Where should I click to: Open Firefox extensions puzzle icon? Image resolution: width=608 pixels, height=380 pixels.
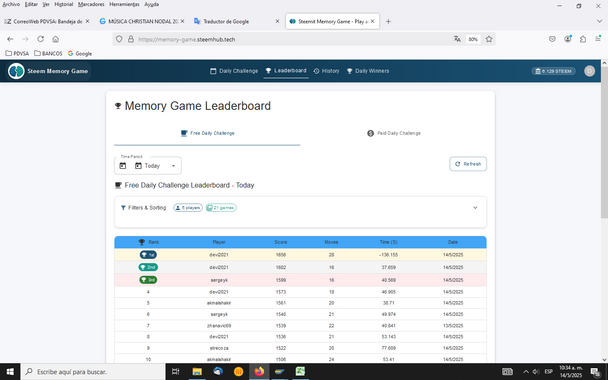pos(583,39)
